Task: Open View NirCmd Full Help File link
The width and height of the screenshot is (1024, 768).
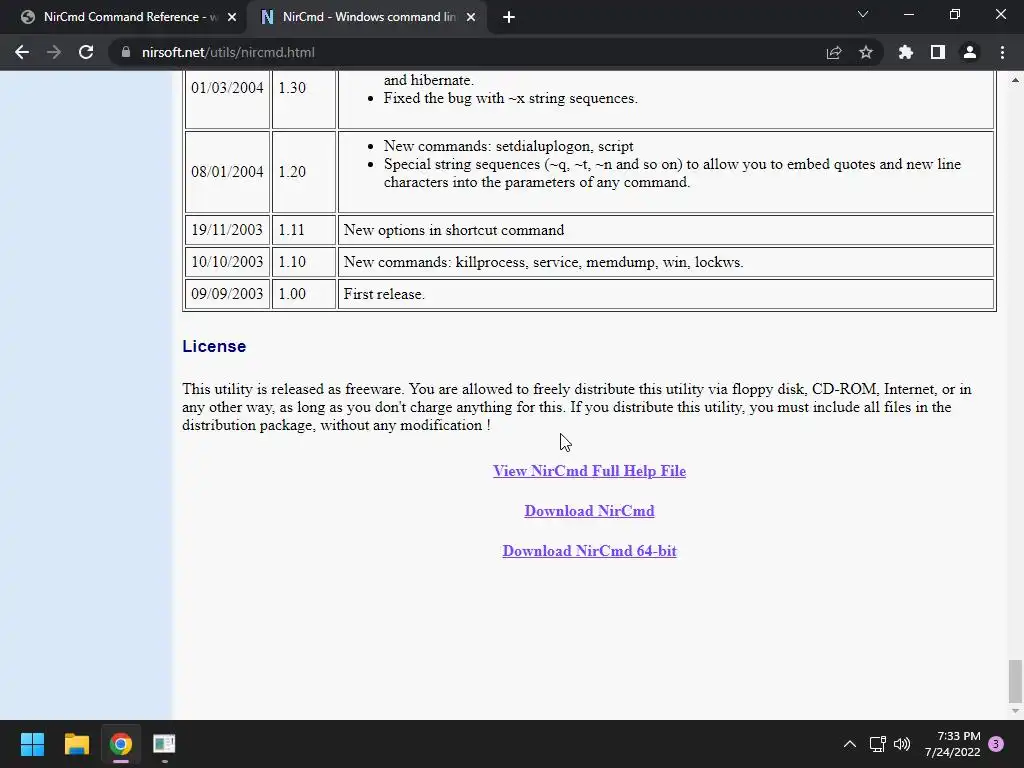Action: coord(589,471)
